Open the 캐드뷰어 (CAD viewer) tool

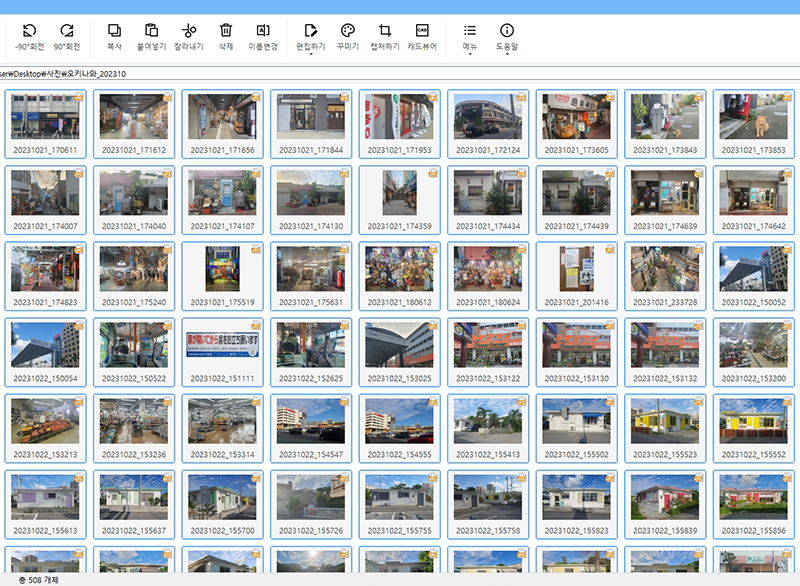pos(422,37)
